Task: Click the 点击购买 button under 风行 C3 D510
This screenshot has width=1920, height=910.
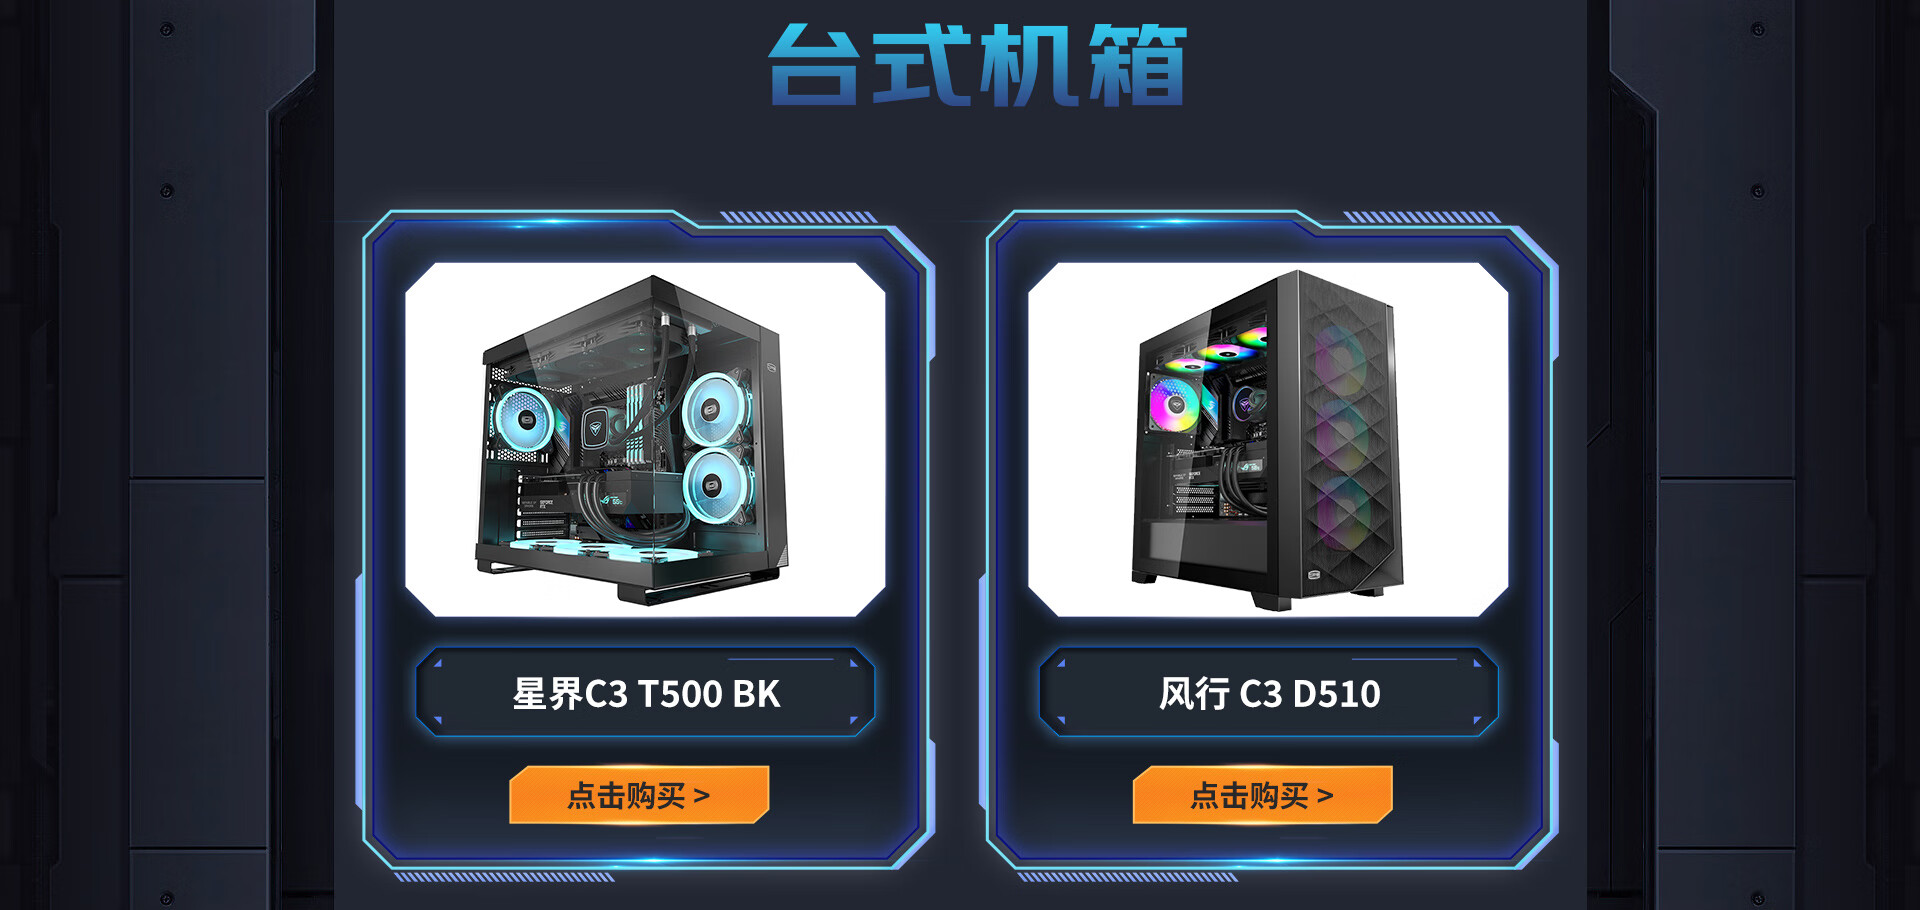Action: 1262,795
